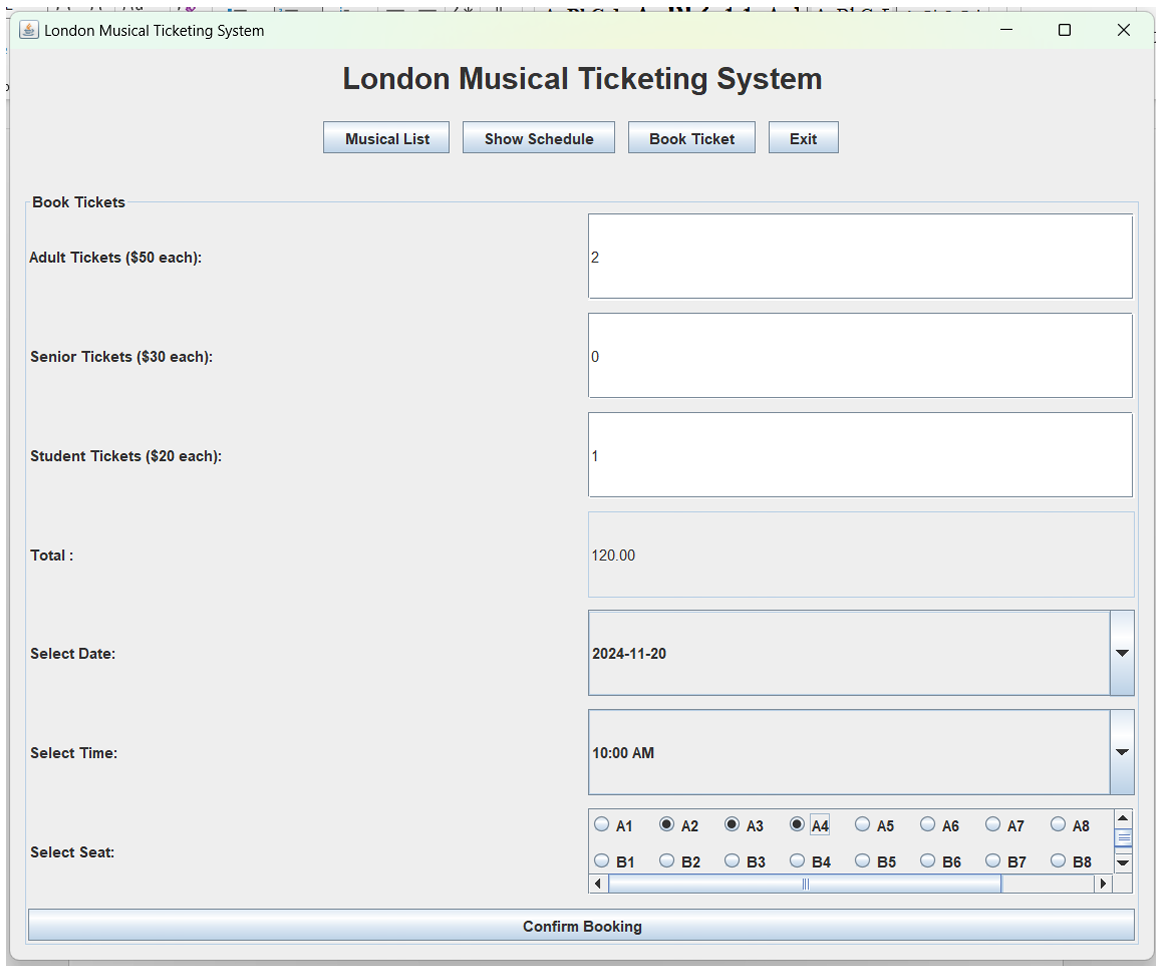
Task: Open the Show Schedule section
Action: click(x=538, y=137)
